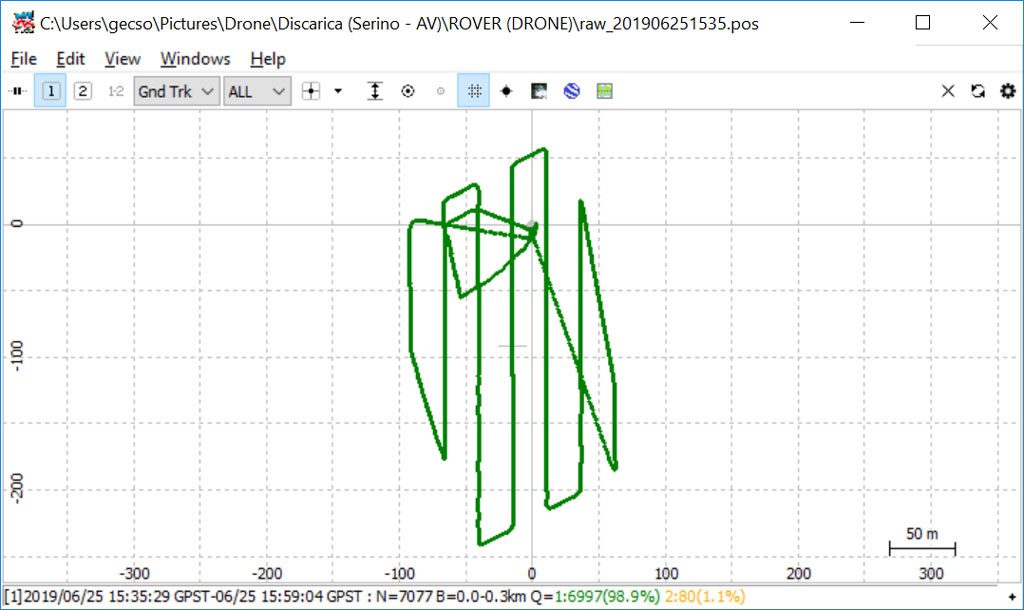Toggle the grid display button
1024x610 pixels.
[x=475, y=91]
